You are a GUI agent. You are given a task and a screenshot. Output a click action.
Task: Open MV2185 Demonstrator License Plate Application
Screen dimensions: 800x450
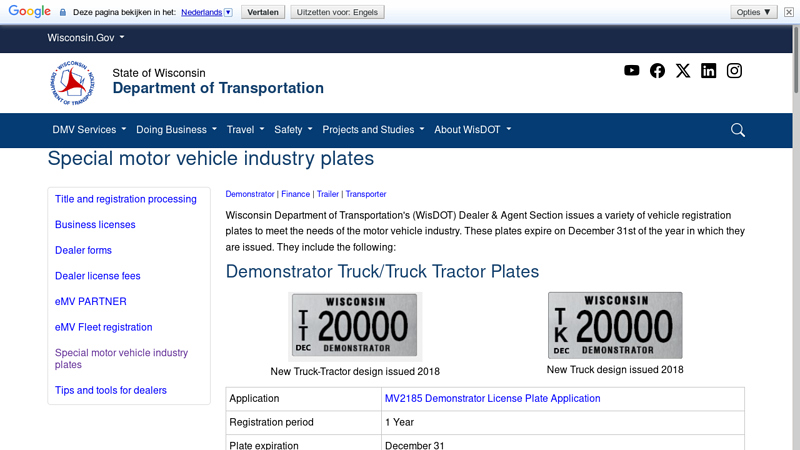[x=492, y=398]
